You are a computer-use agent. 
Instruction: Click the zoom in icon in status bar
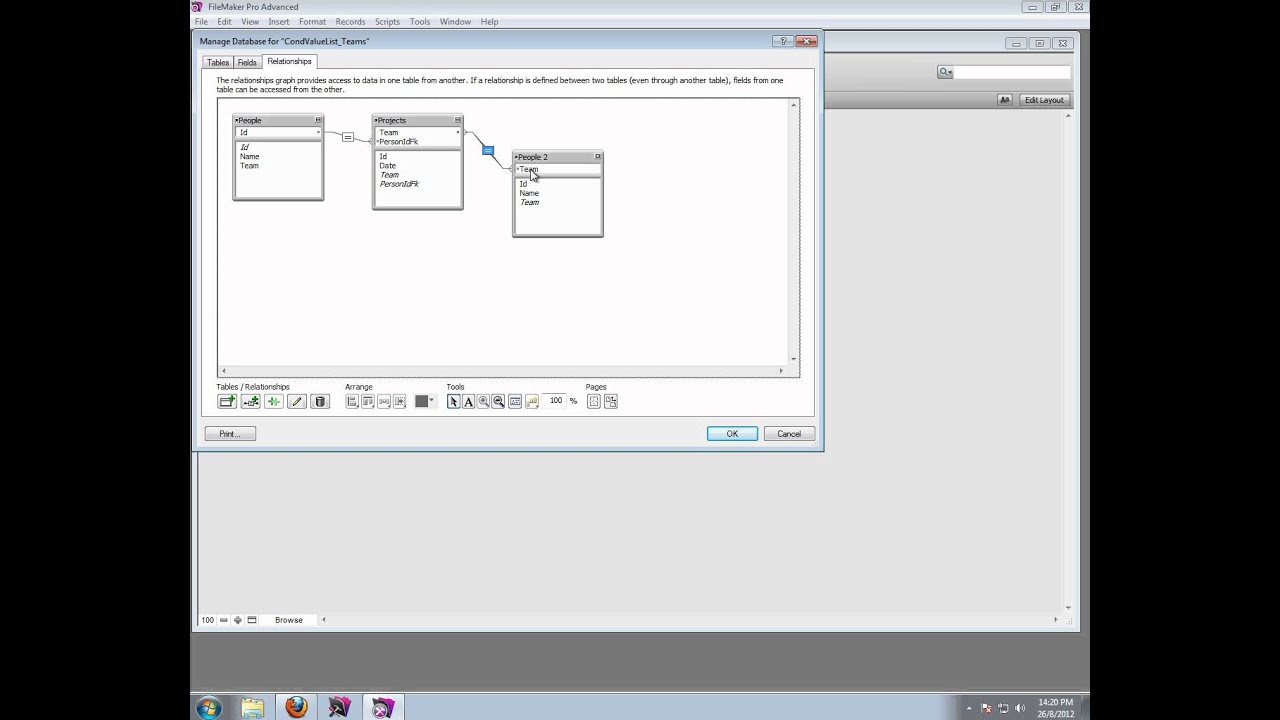[237, 620]
